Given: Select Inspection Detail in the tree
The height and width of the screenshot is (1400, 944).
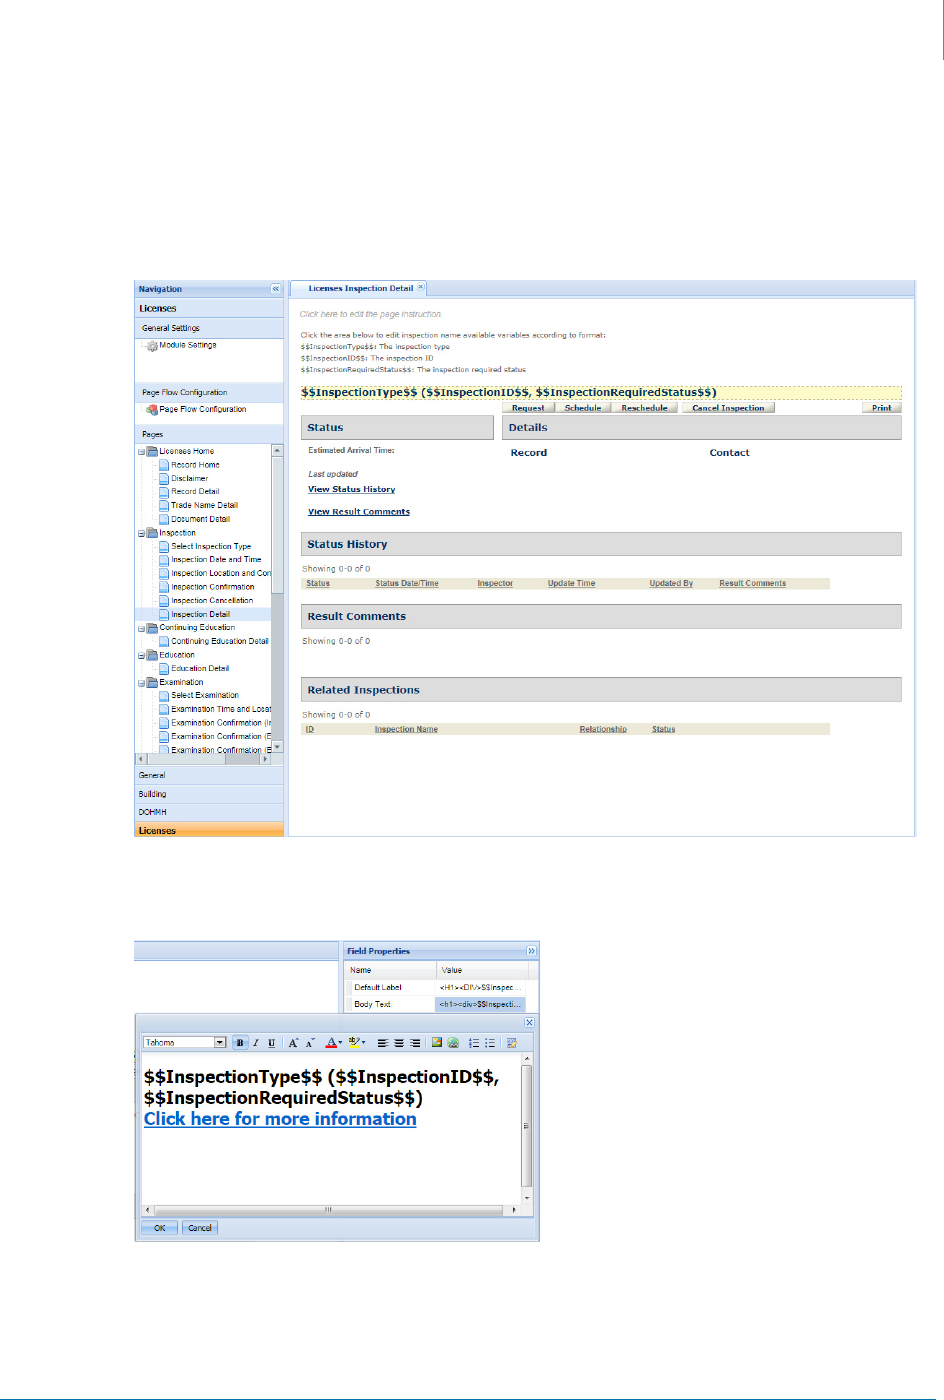Looking at the screenshot, I should (x=200, y=614).
